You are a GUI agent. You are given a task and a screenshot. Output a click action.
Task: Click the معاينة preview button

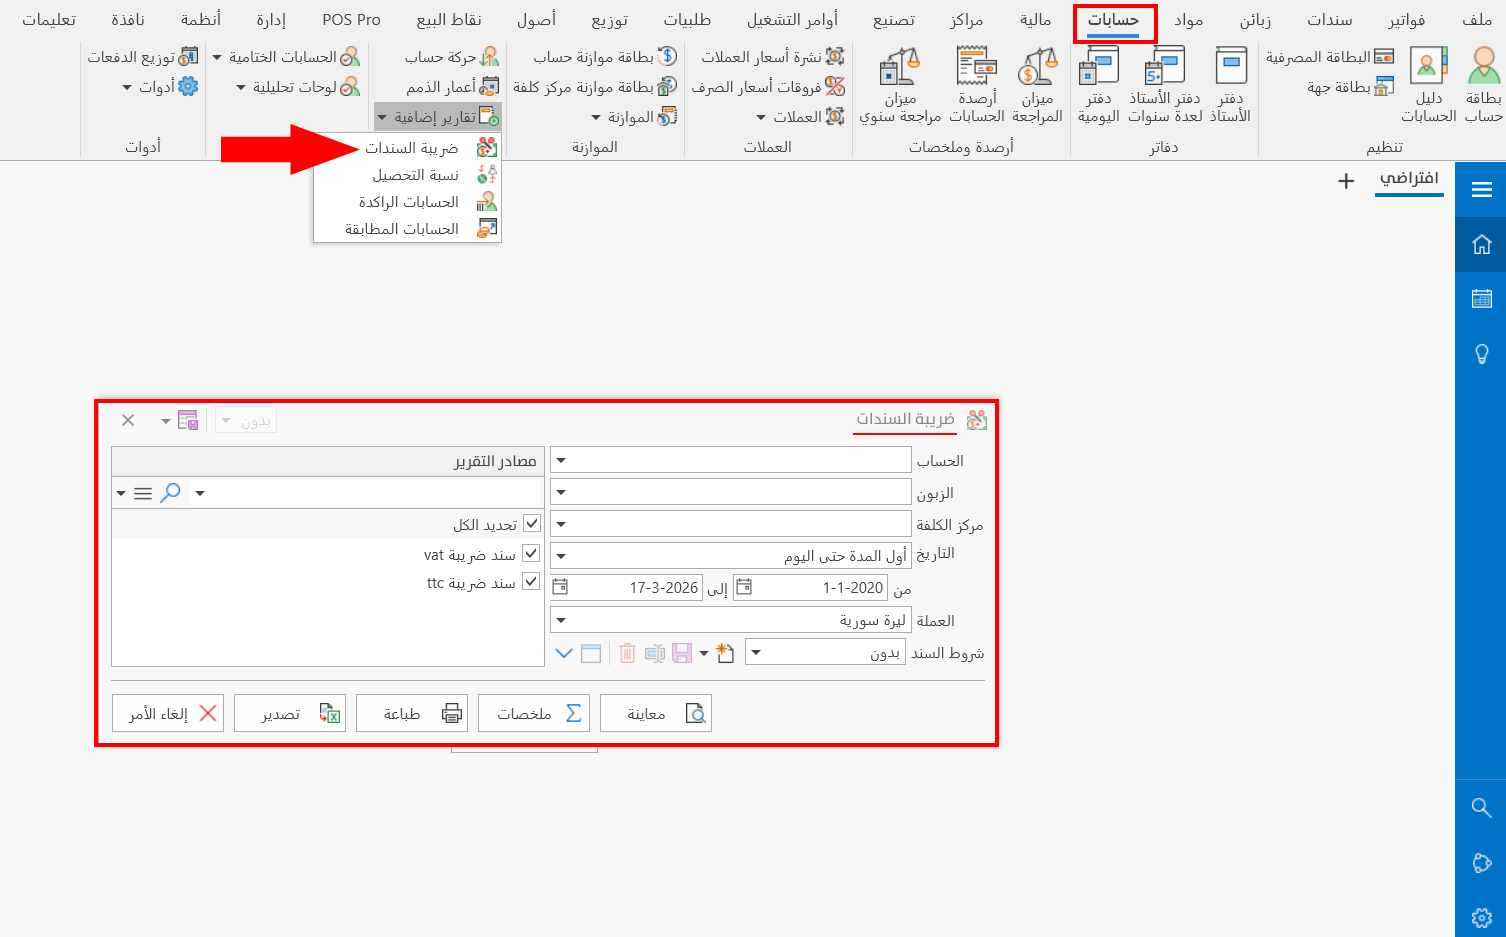656,713
